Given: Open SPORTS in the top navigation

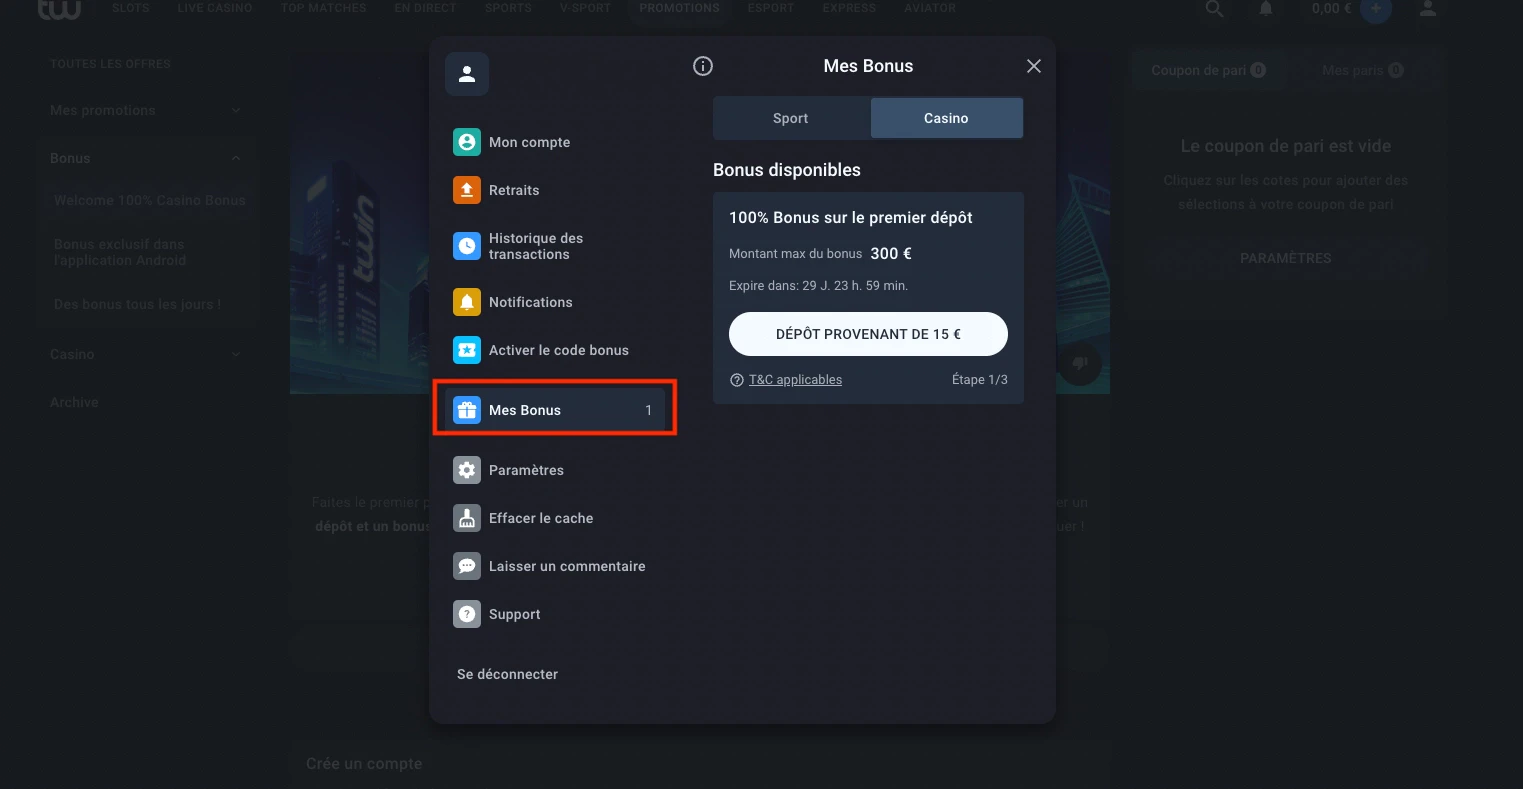Looking at the screenshot, I should point(508,8).
